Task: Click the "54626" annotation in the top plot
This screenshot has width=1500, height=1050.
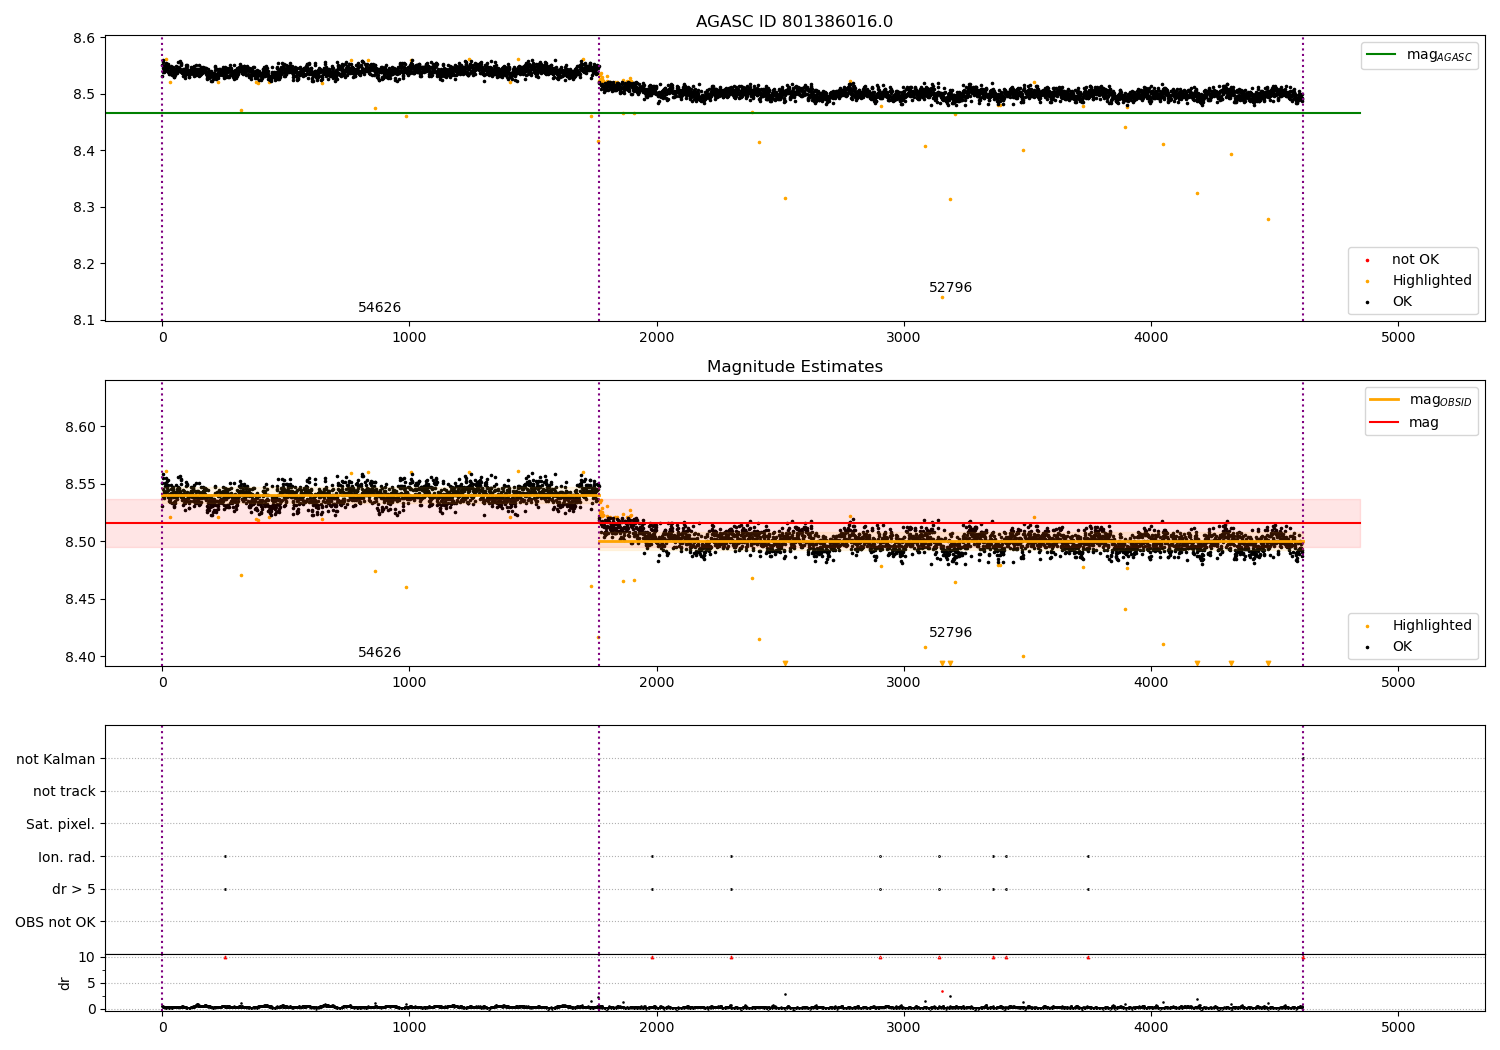Action: point(379,308)
